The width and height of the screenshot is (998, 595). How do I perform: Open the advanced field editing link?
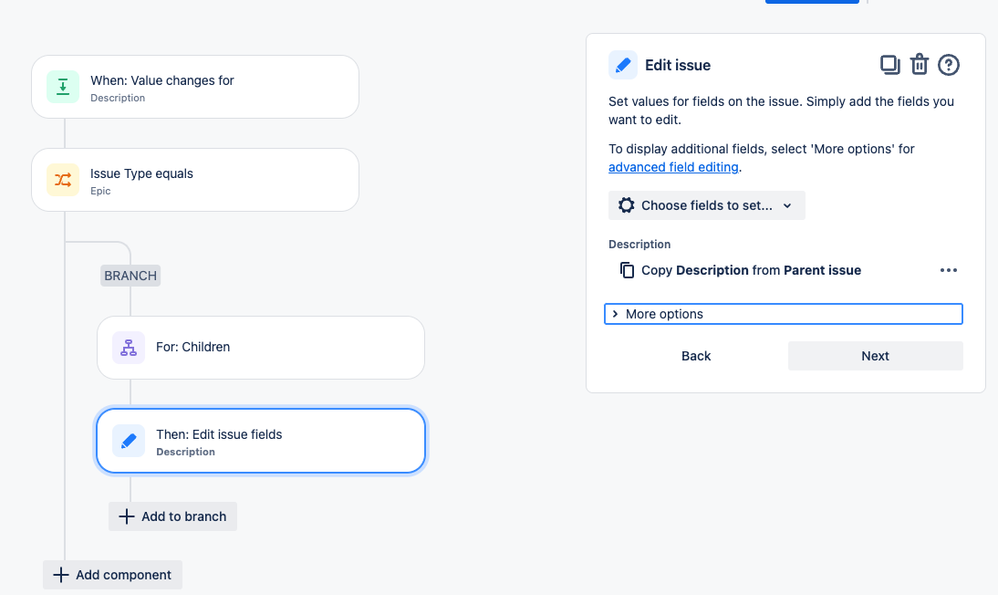pyautogui.click(x=673, y=167)
